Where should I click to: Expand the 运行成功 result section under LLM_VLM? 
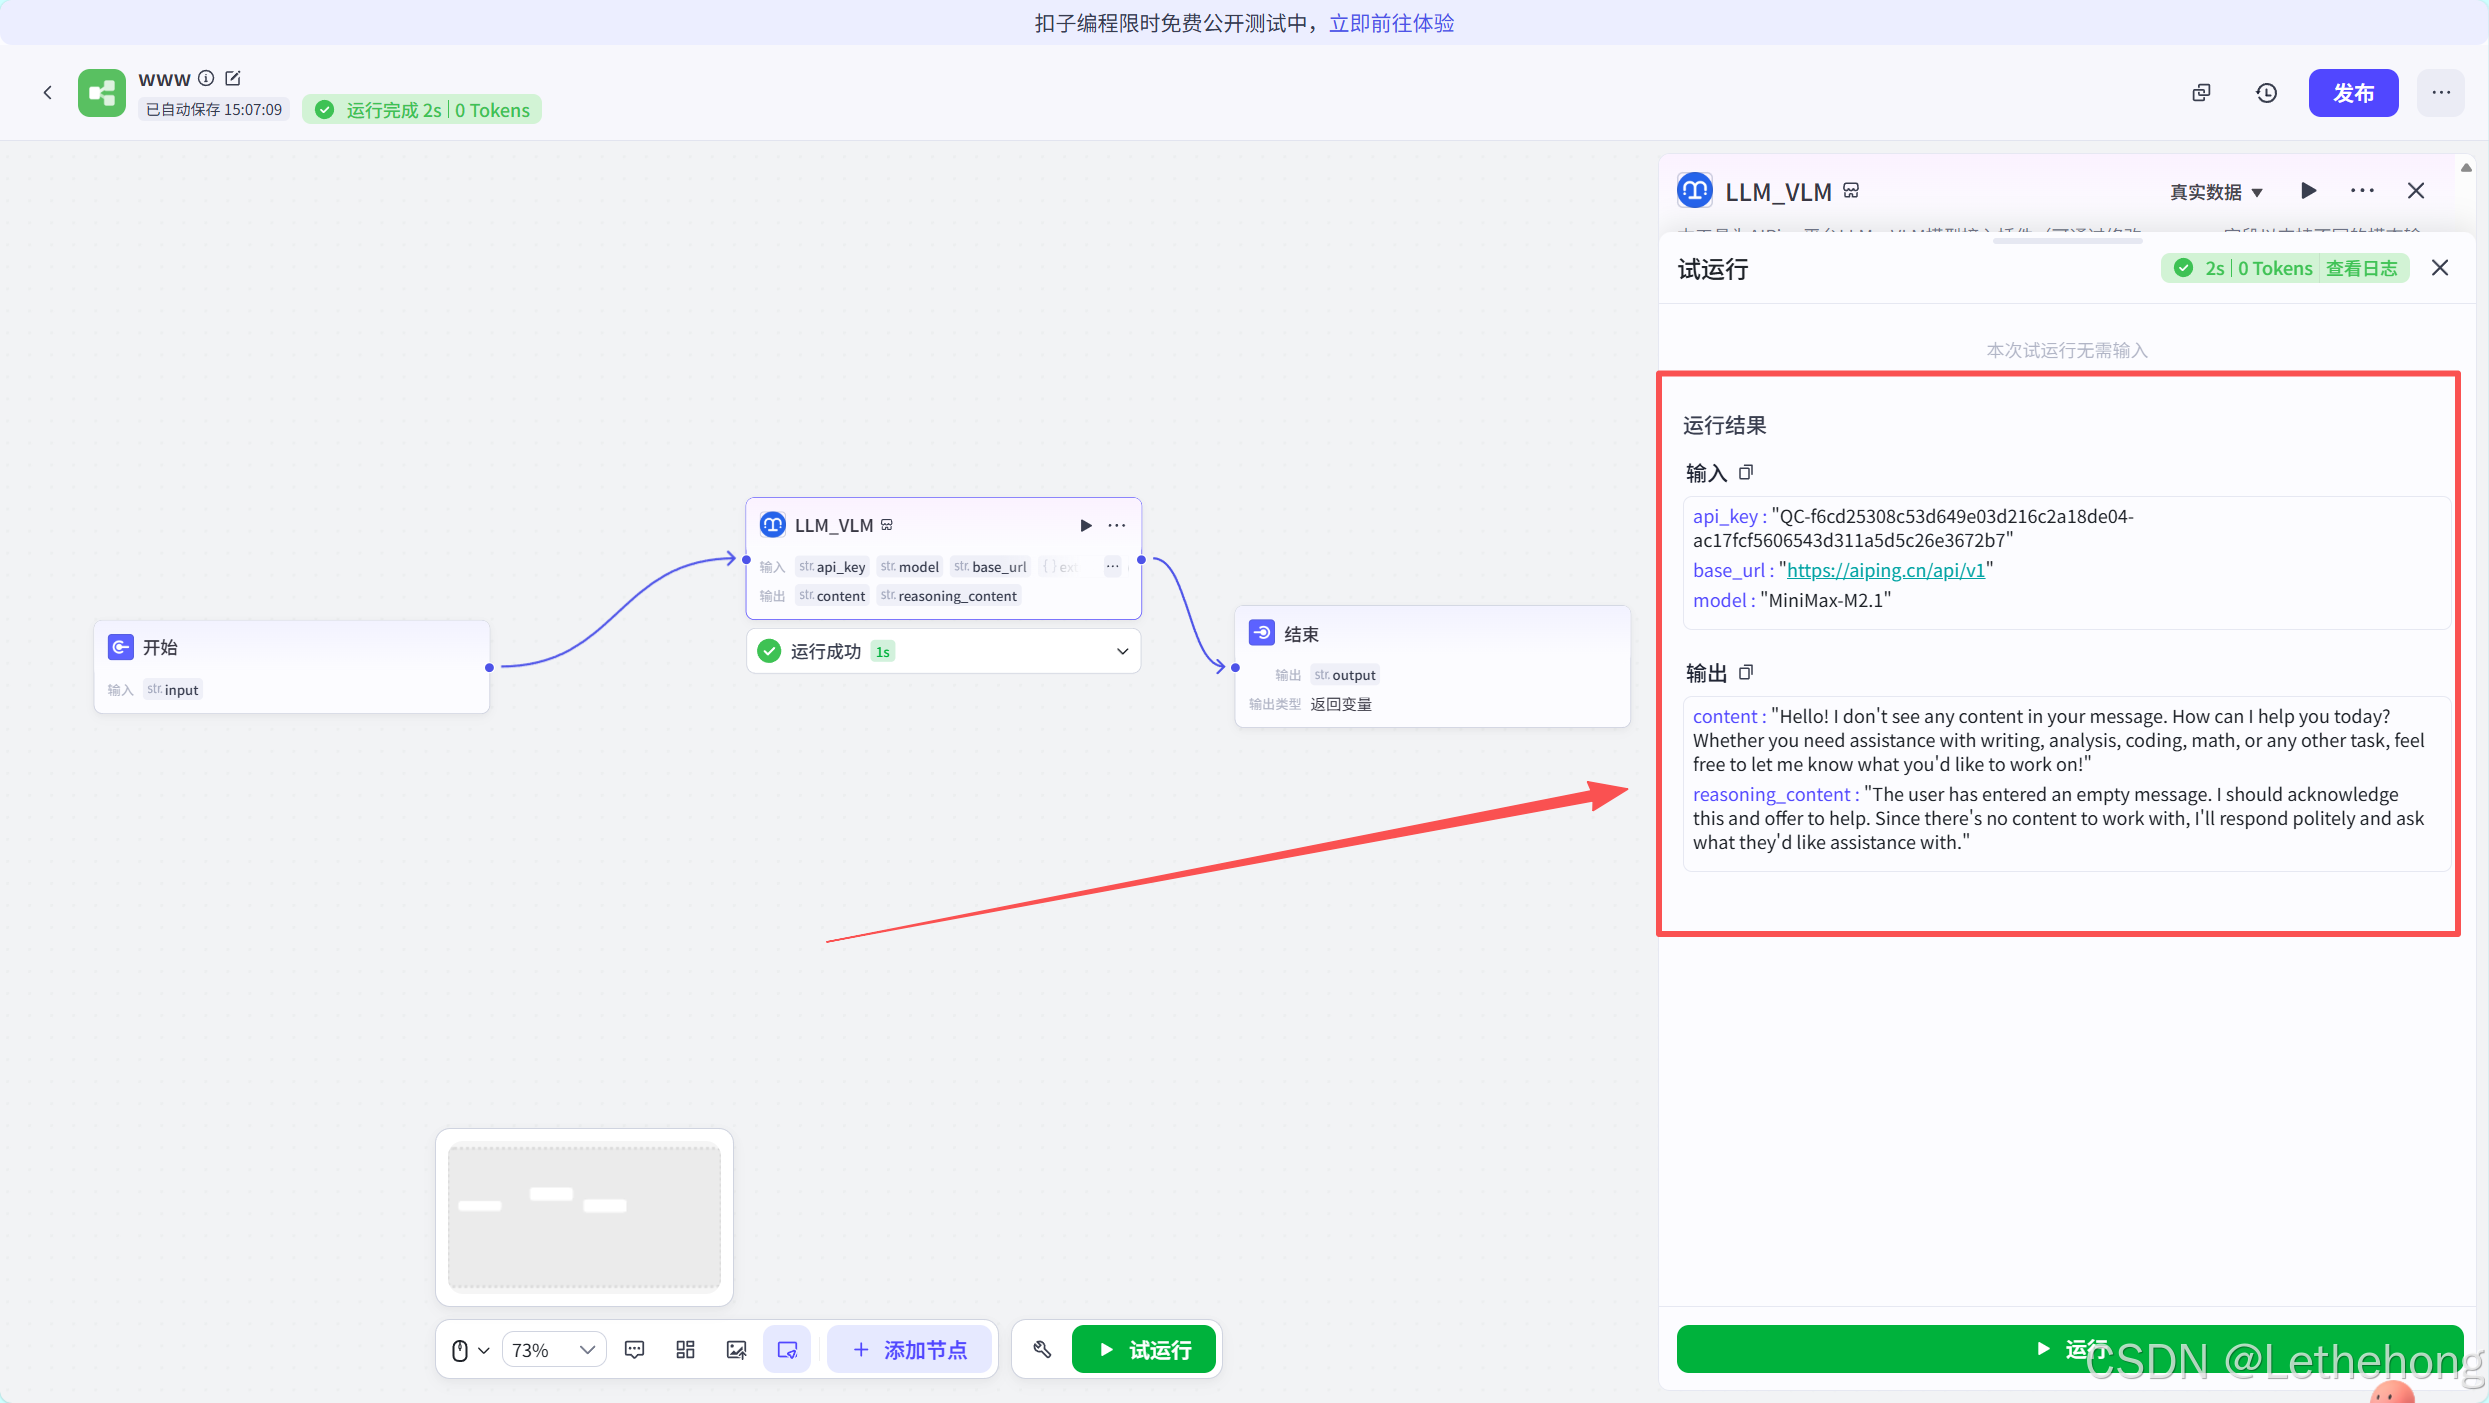click(x=1122, y=651)
